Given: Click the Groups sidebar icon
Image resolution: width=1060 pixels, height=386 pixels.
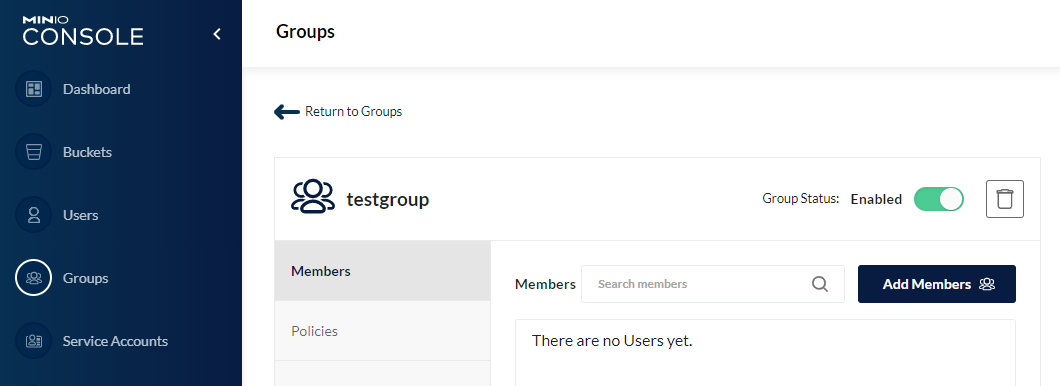Looking at the screenshot, I should point(34,278).
